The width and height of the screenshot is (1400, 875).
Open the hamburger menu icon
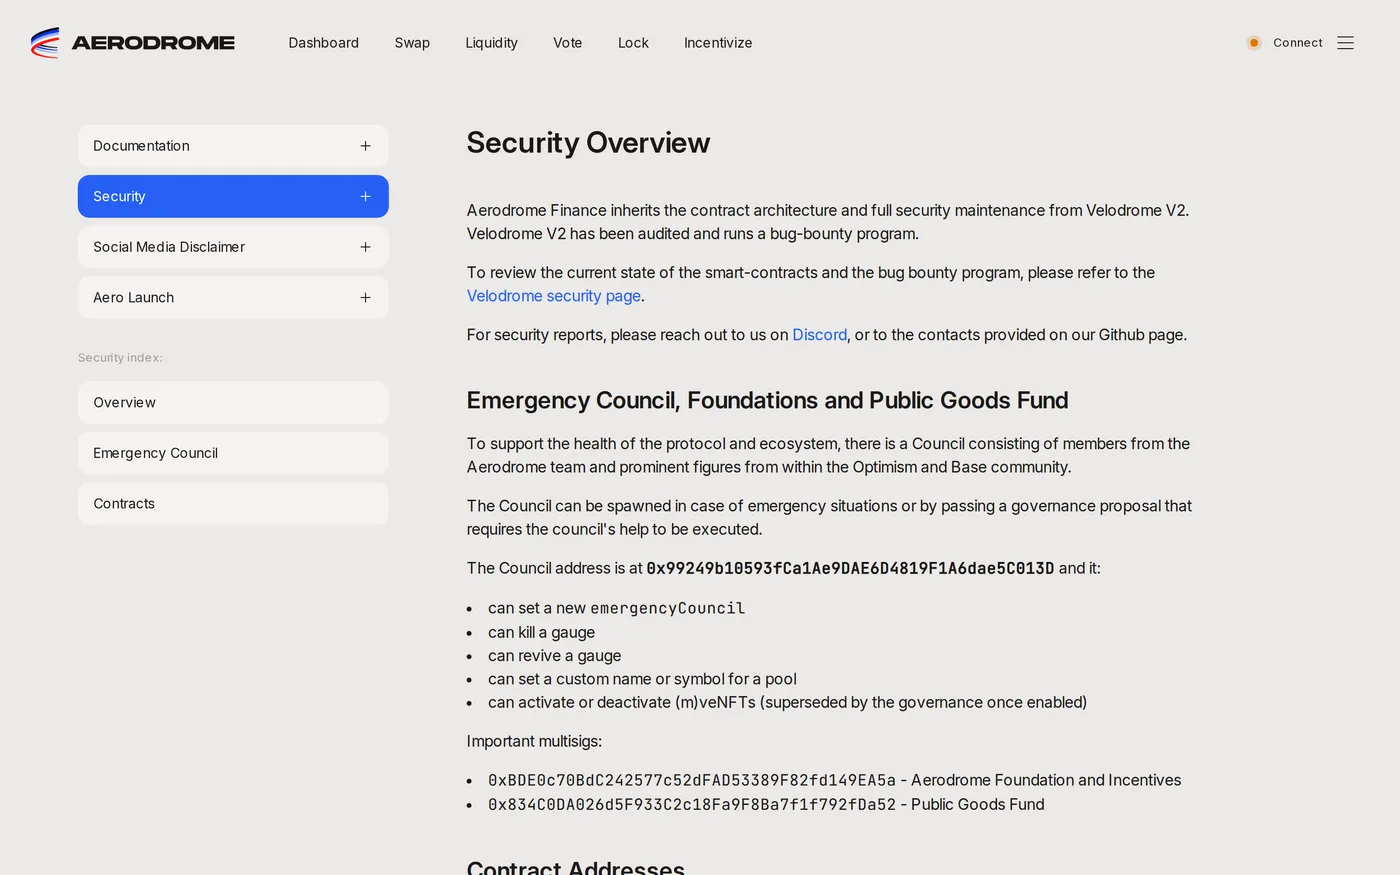[1345, 43]
